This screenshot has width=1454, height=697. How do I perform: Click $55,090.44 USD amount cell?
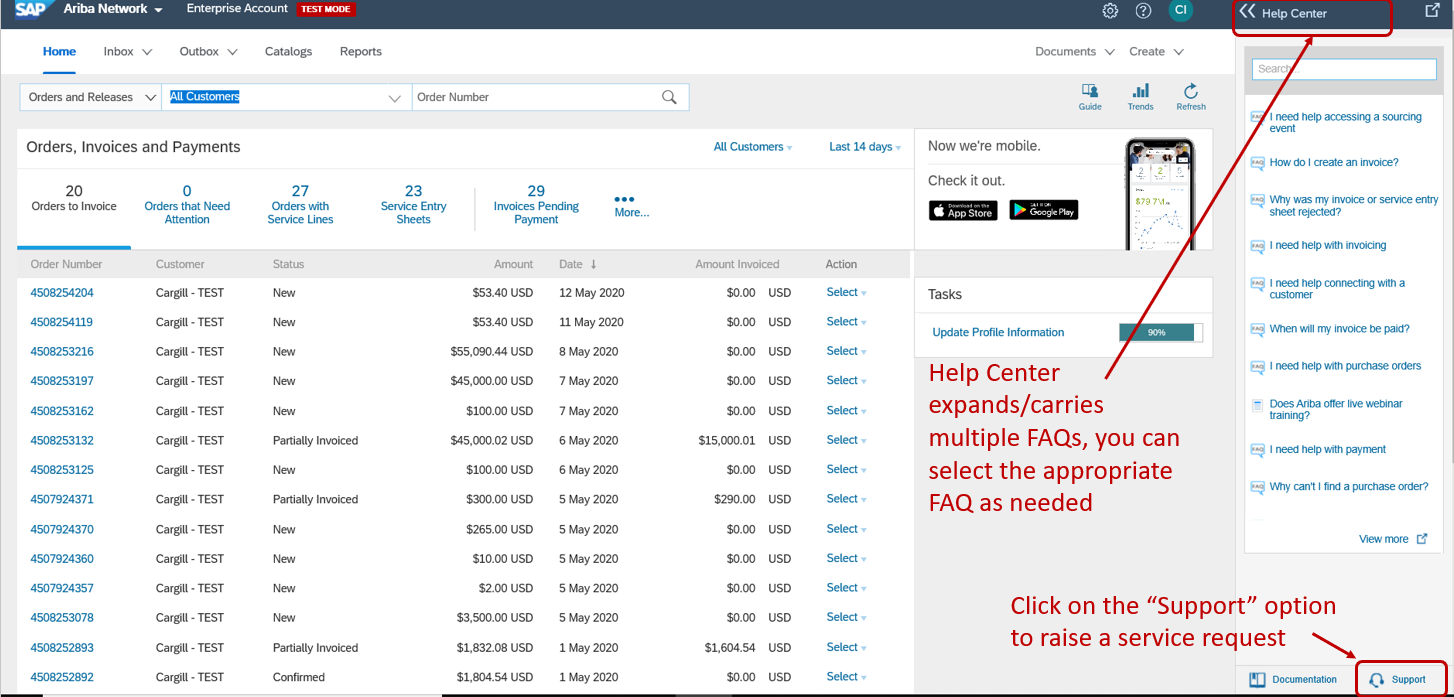[x=492, y=352]
